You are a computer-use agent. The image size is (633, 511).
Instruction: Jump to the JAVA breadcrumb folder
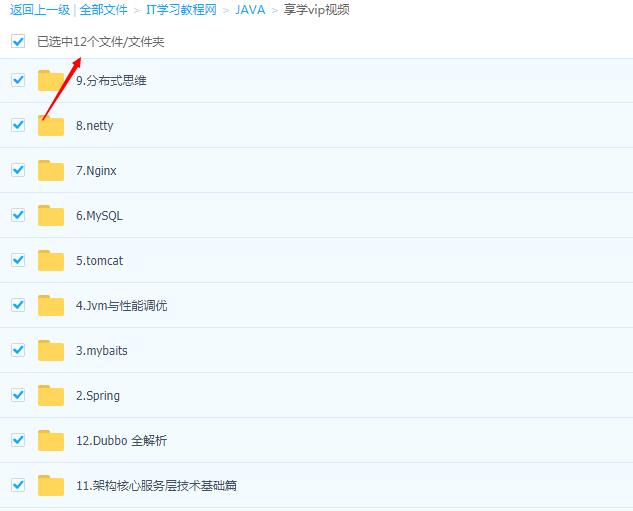250,10
